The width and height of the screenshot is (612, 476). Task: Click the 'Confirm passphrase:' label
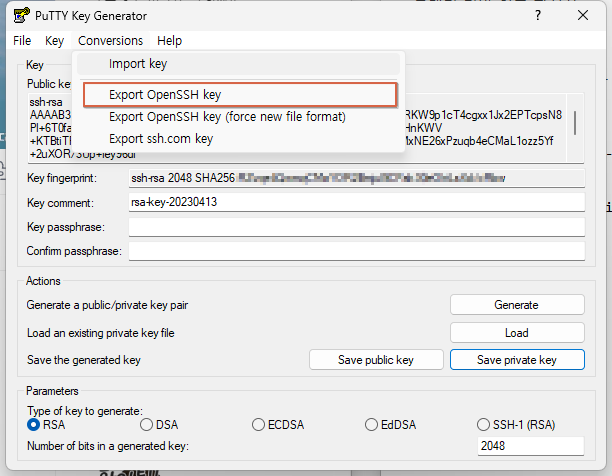point(74,251)
